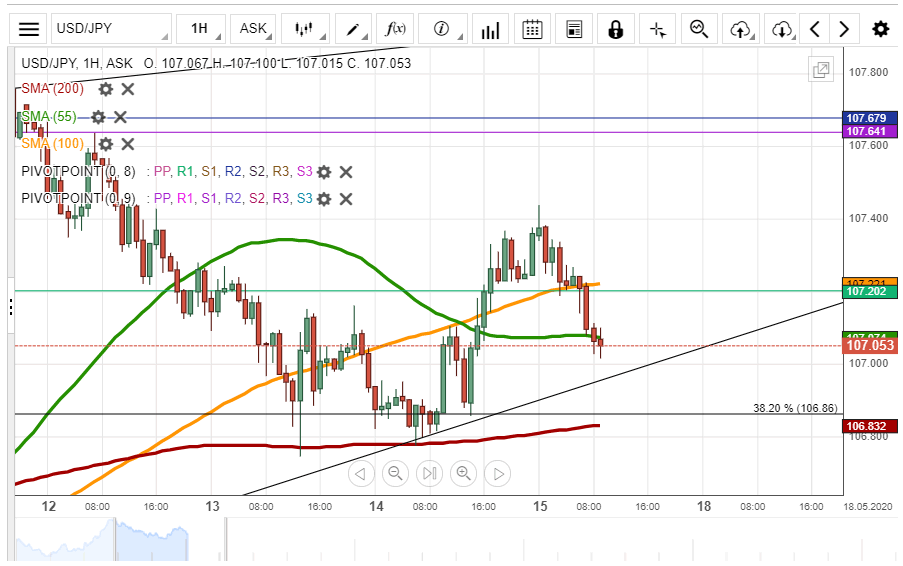Click the left side panel handle
Viewport: 903px width, 566px height.
(x=11, y=306)
